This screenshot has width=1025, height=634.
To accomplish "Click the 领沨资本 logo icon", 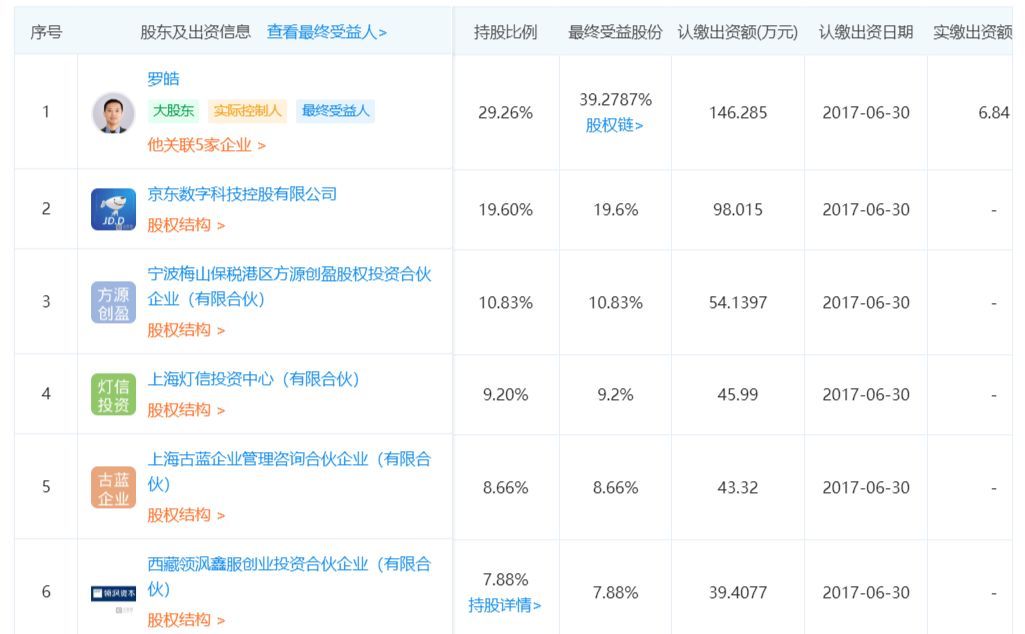I will tap(113, 593).
